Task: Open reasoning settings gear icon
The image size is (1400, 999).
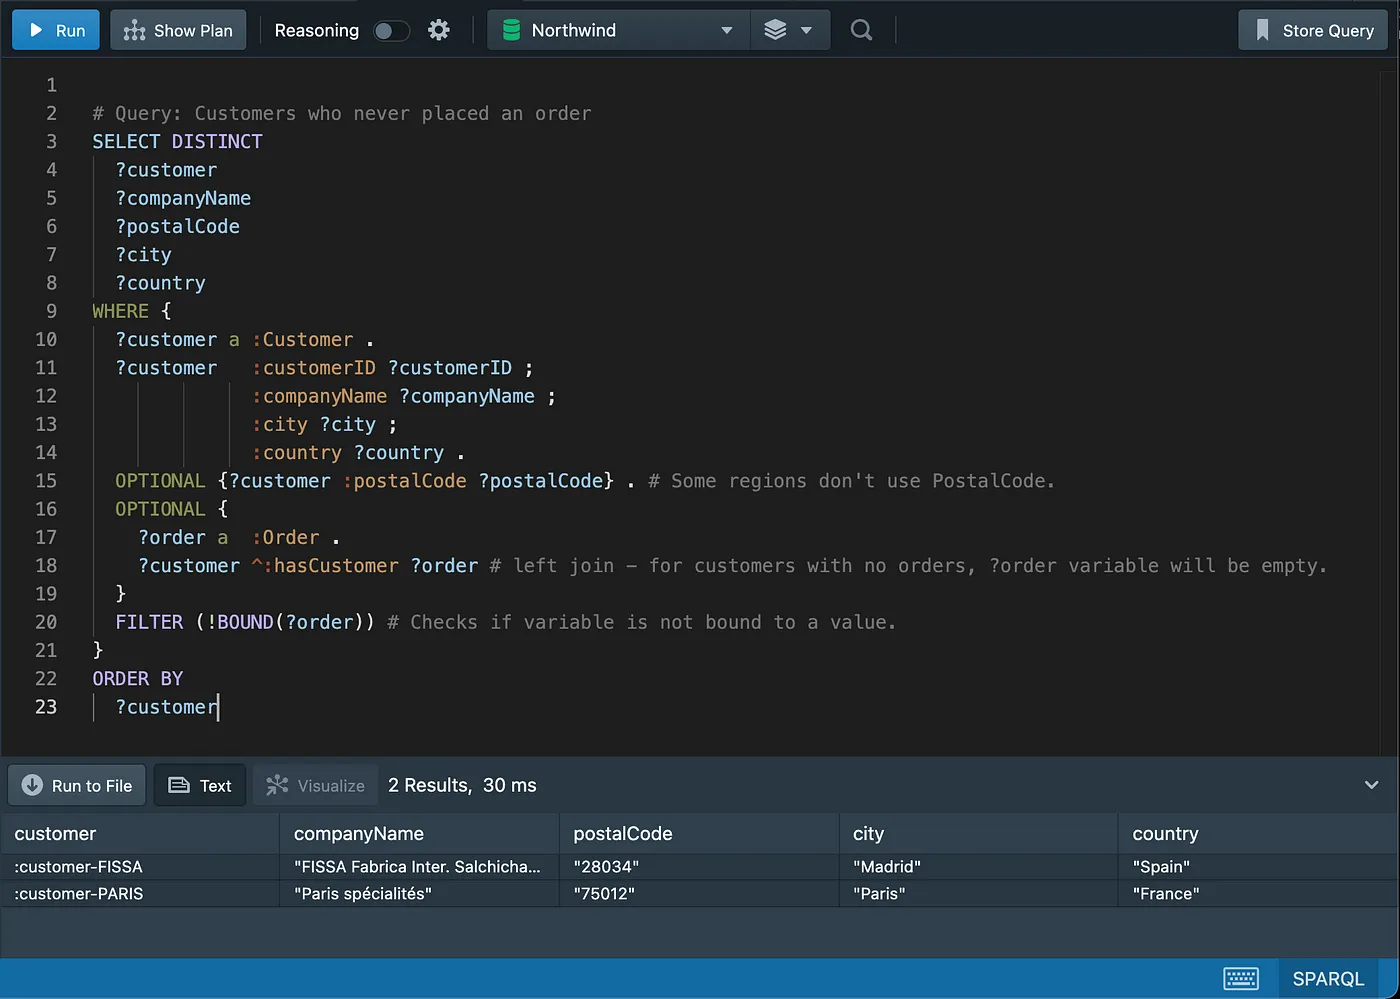Action: tap(438, 30)
